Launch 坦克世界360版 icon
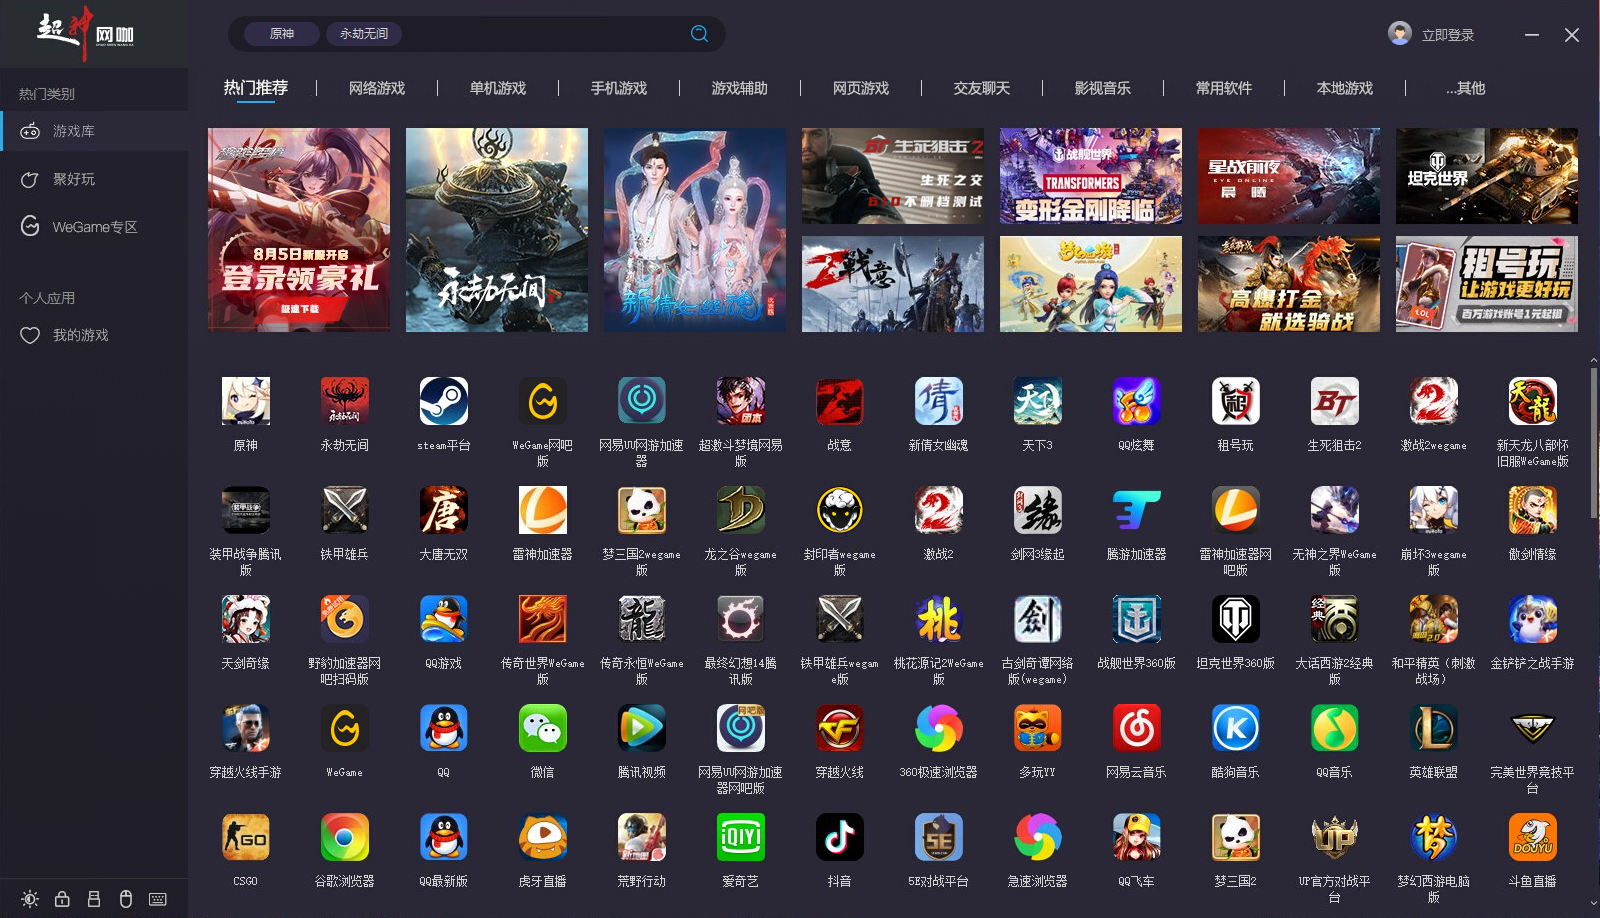This screenshot has width=1600, height=918. pos(1236,619)
